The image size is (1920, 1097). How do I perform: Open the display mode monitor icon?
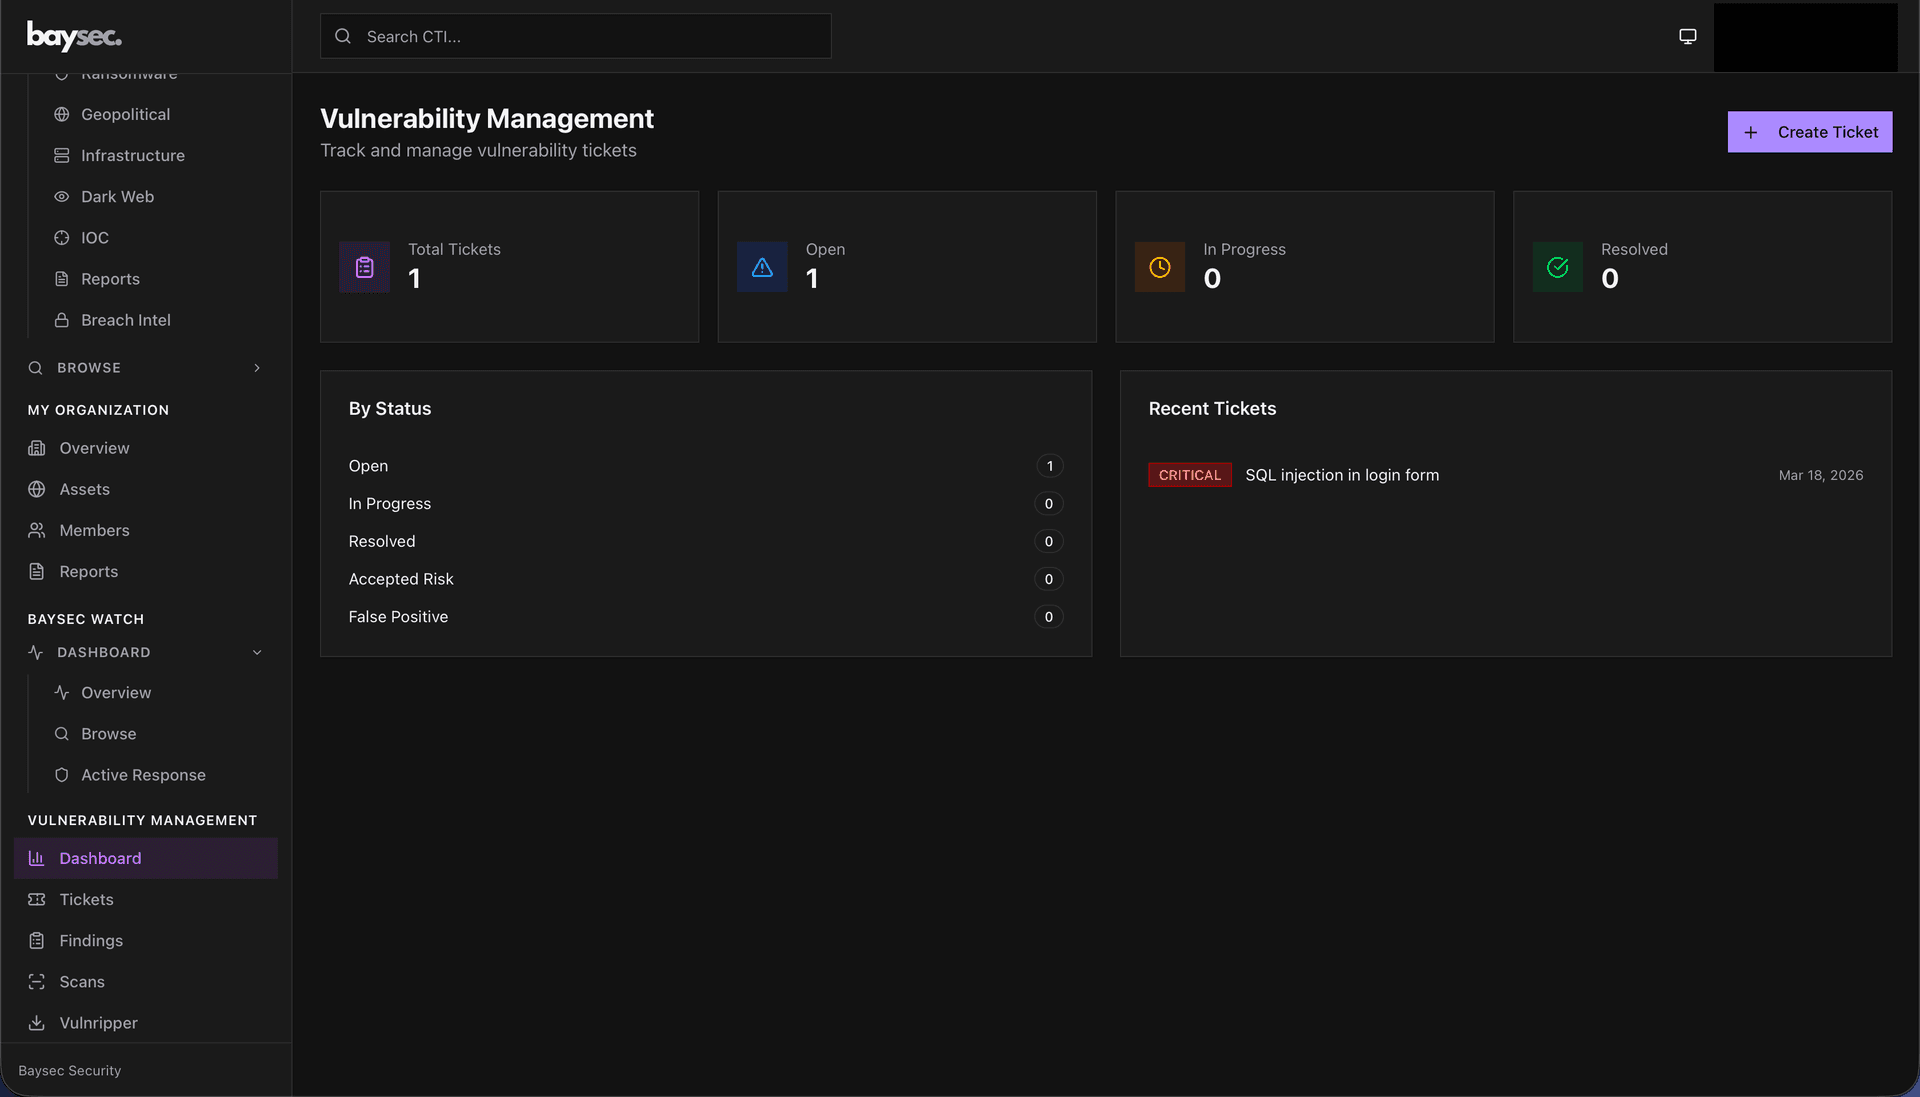click(x=1687, y=35)
